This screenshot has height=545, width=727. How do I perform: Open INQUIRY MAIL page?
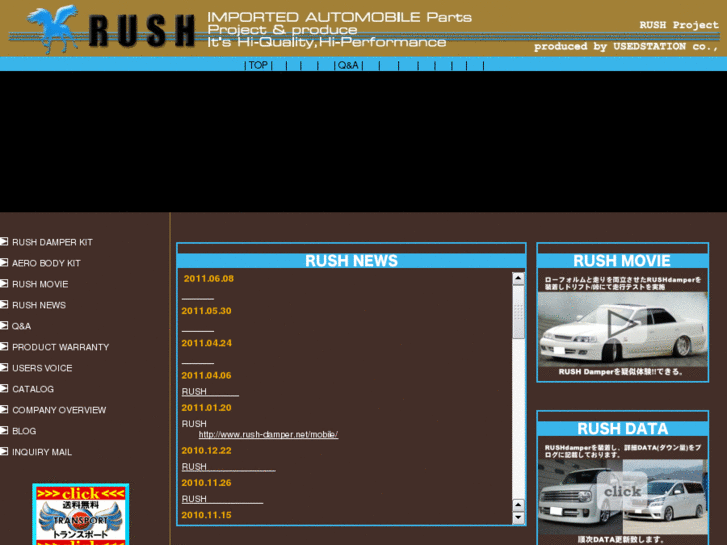[42, 452]
